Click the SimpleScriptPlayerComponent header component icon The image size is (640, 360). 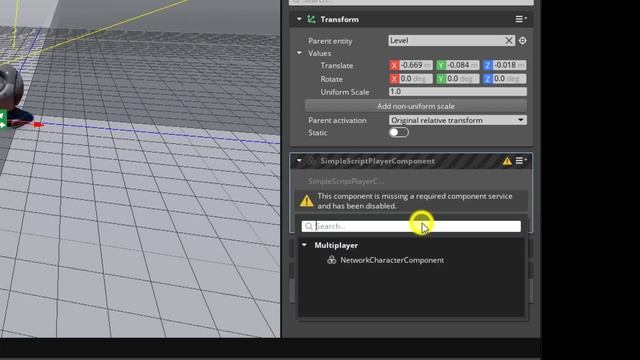click(x=311, y=161)
